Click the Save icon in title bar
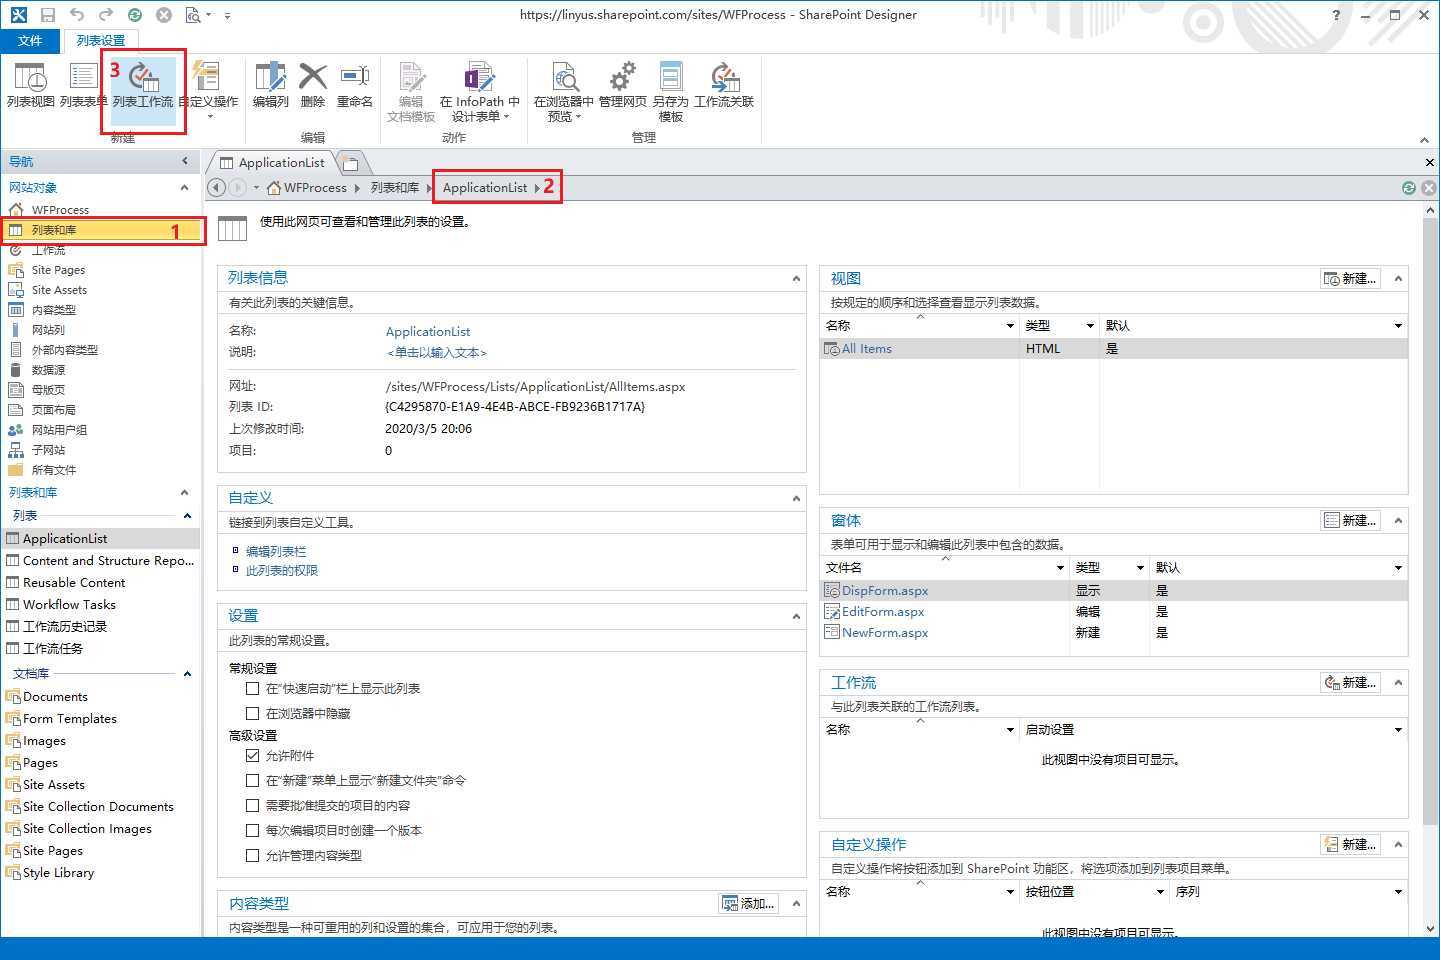Screen dimensions: 1440x960 [x=48, y=15]
